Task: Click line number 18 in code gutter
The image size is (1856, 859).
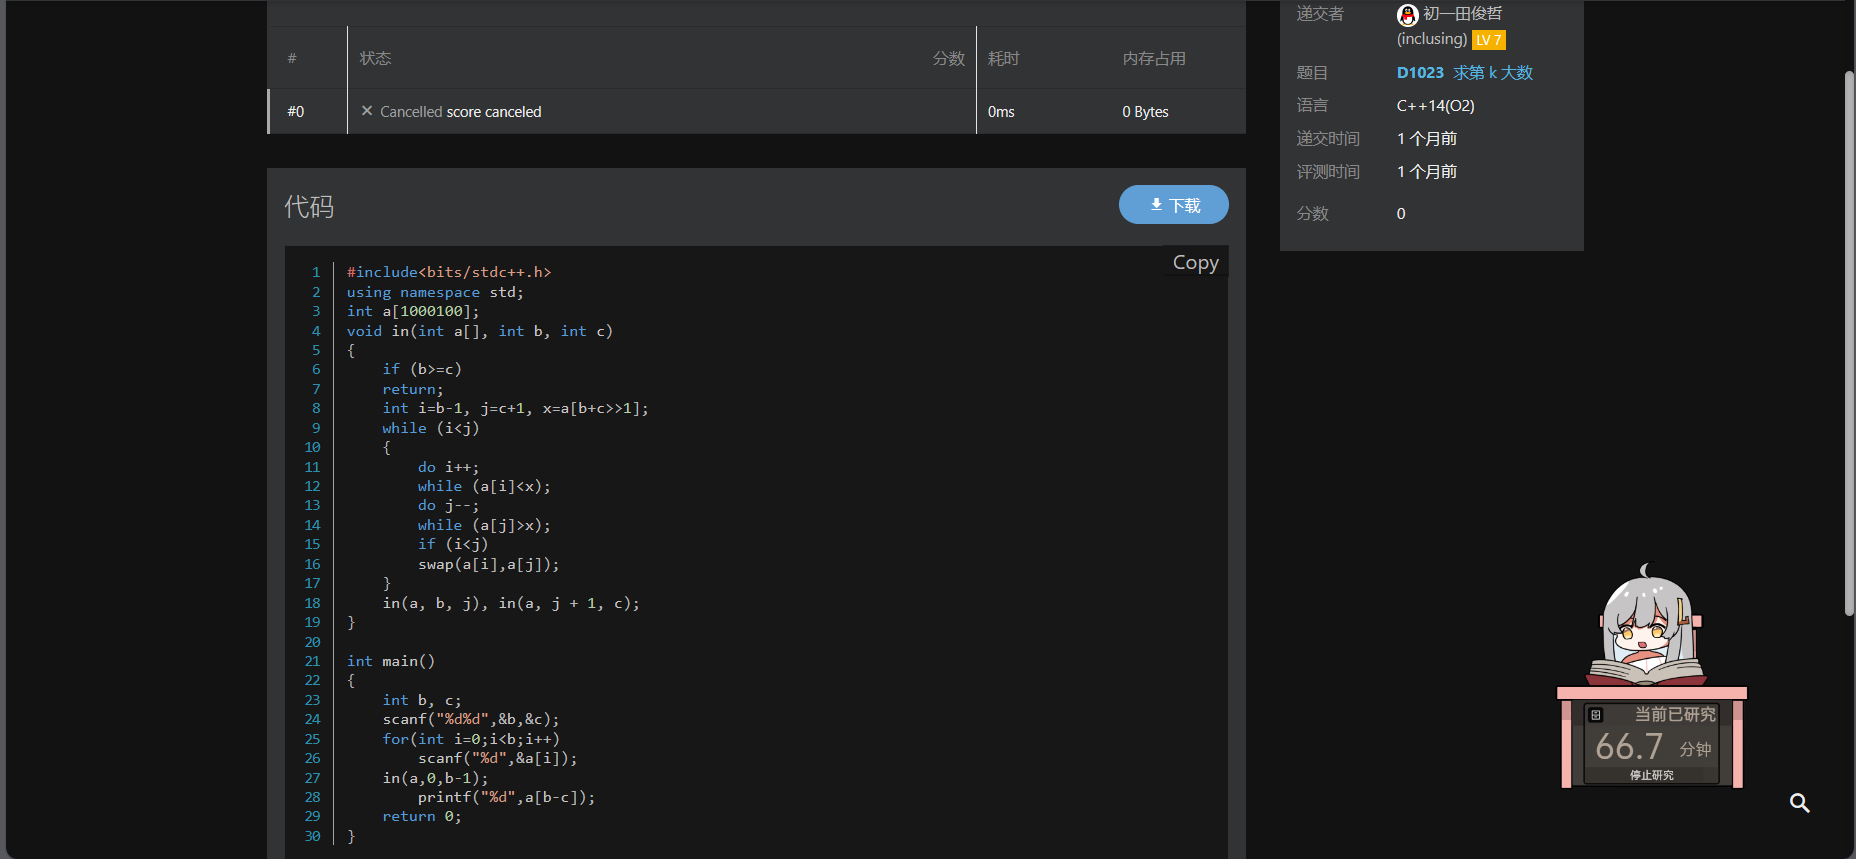Action: pyautogui.click(x=313, y=603)
